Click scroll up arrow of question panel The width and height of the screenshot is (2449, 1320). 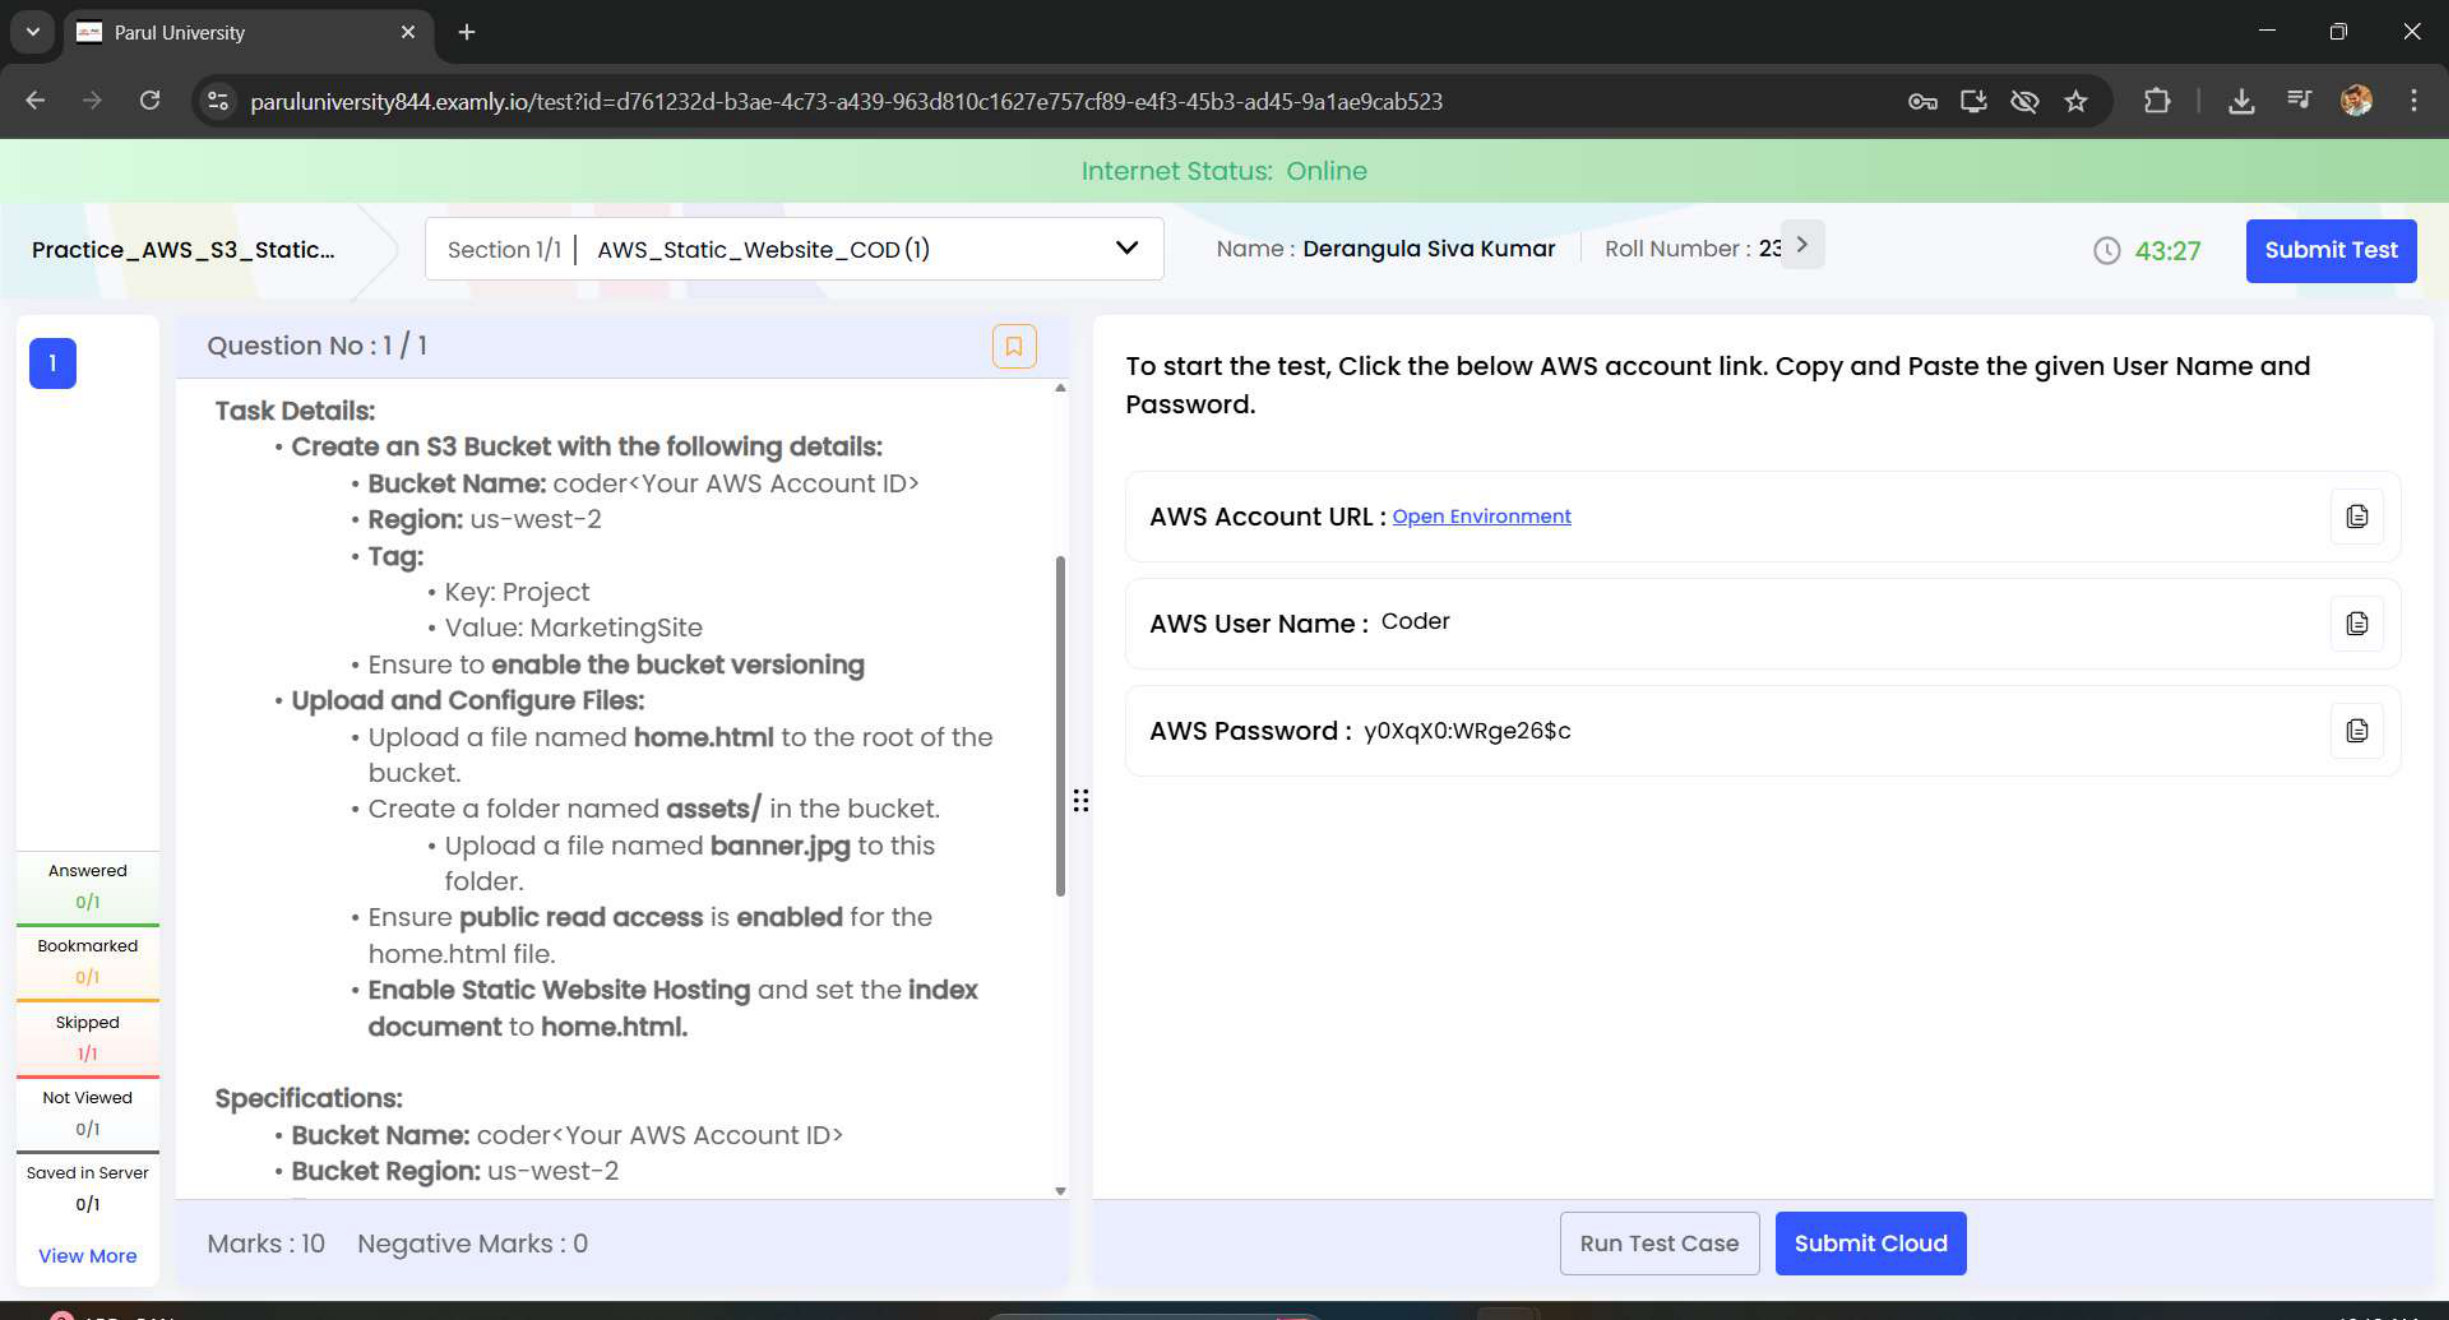coord(1060,387)
